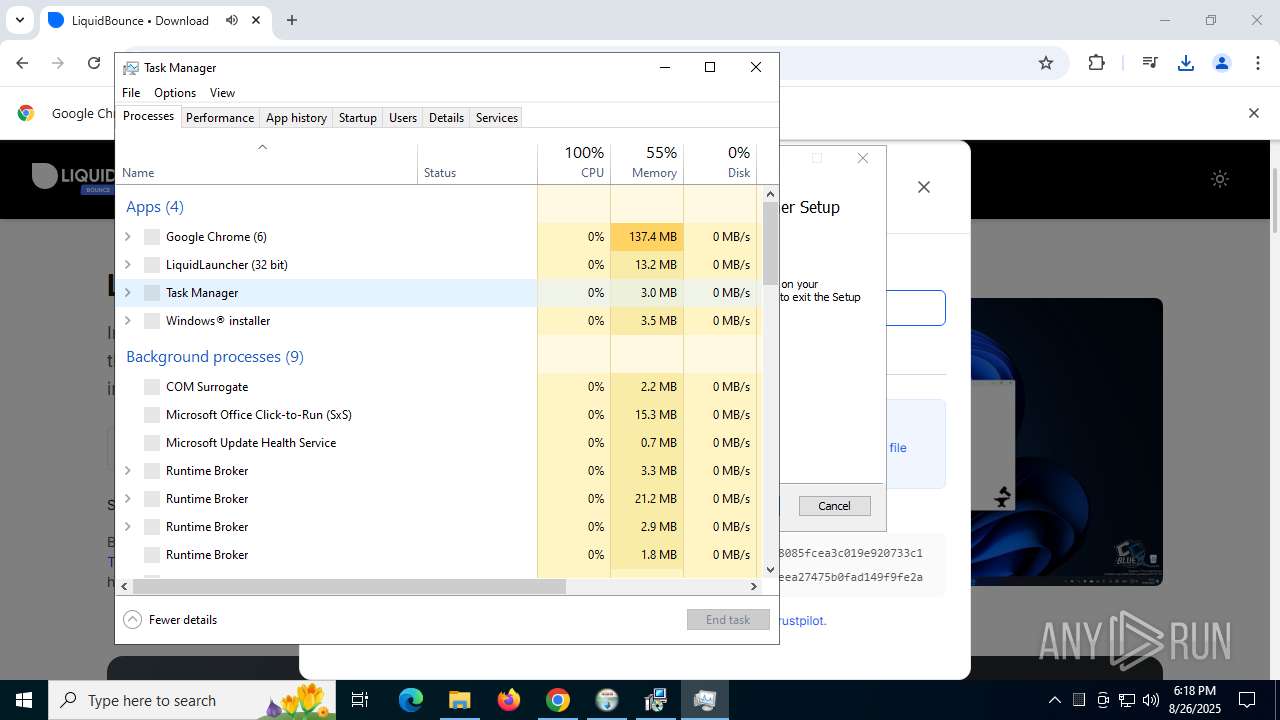Toggle website dark/light theme sun icon
Screen dimensions: 1280x720
pos(1220,179)
